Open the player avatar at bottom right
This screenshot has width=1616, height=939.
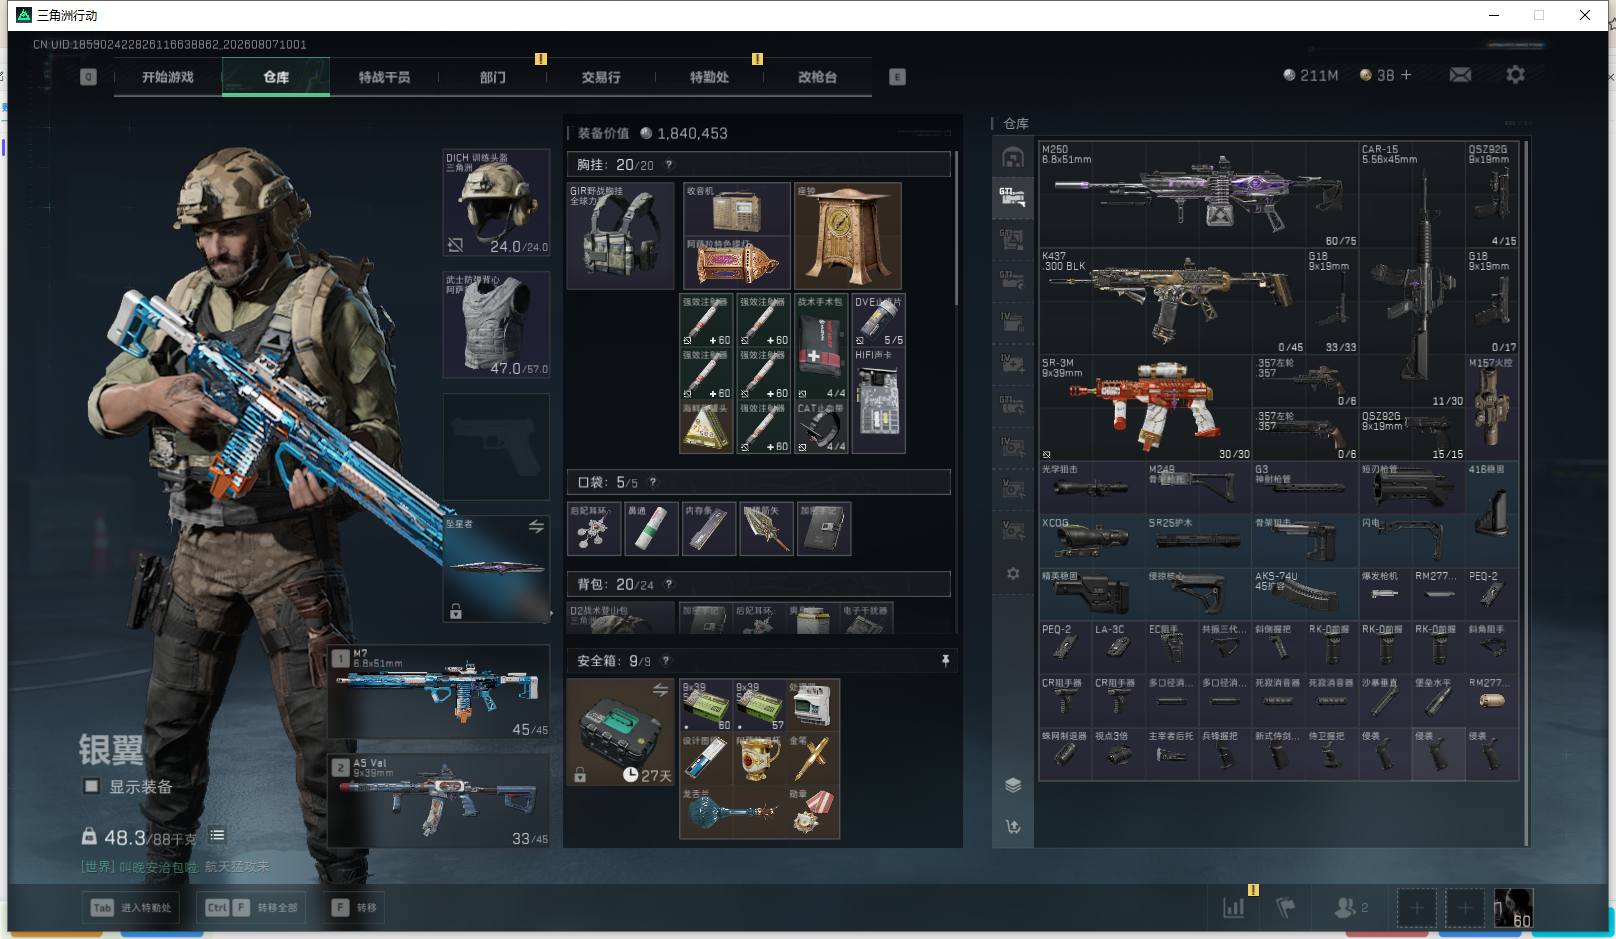[x=1513, y=908]
